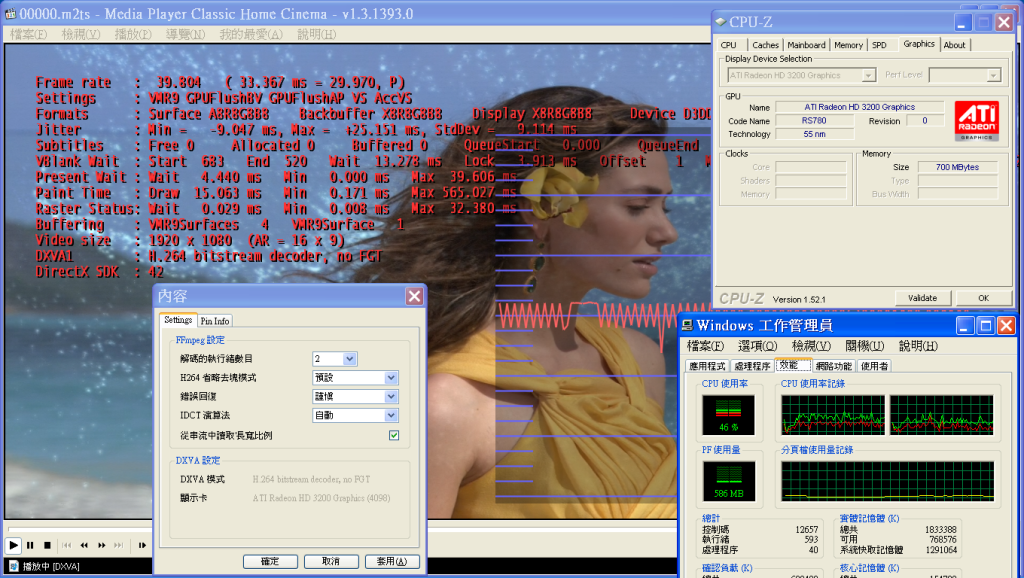Switch to the CPU tab in CPU-Z

729,45
